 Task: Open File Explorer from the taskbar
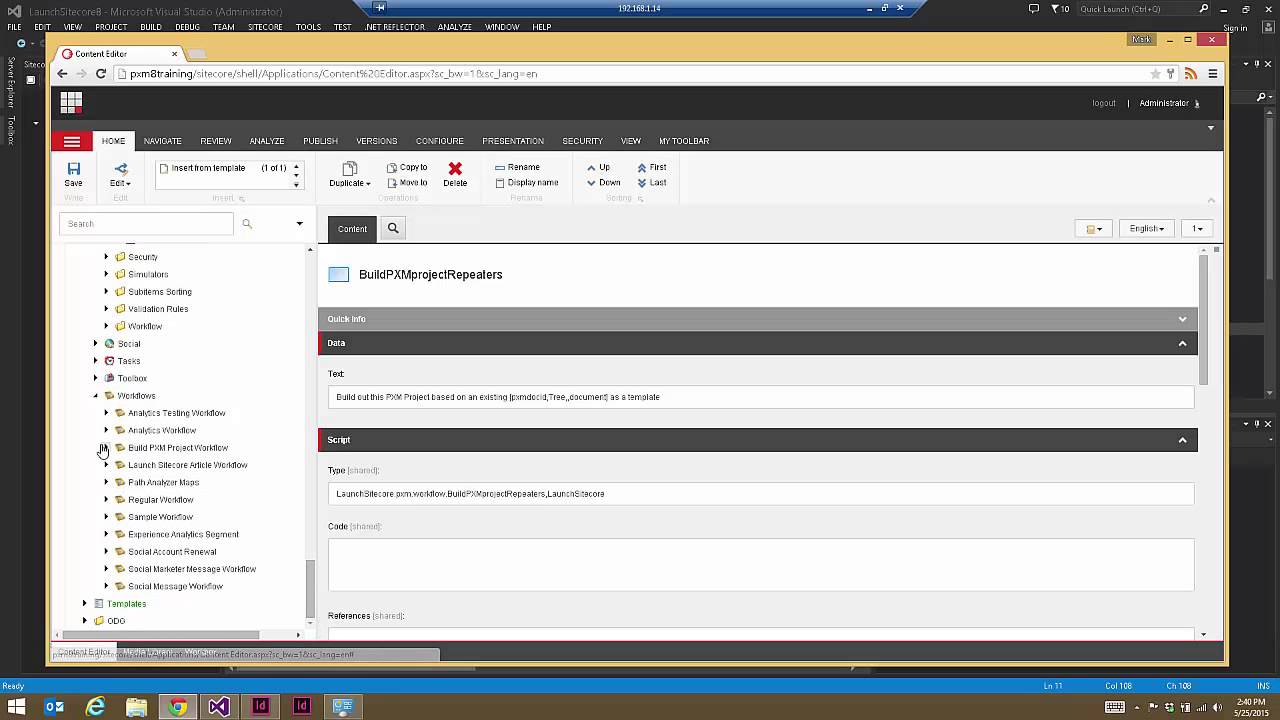pyautogui.click(x=136, y=707)
